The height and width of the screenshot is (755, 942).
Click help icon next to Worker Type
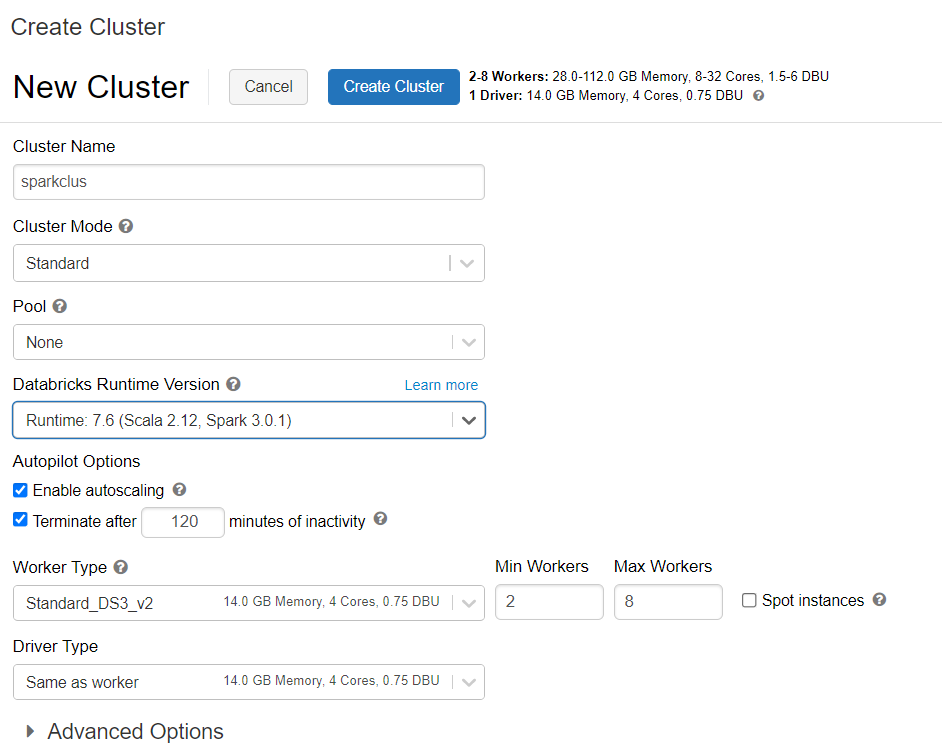tap(121, 567)
